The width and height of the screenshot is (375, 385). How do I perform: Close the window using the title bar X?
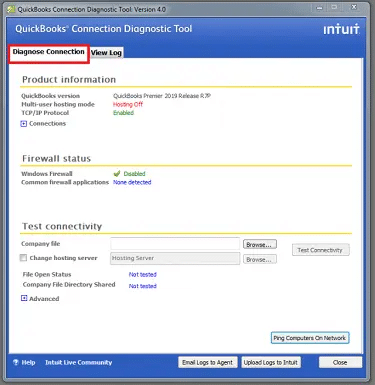(354, 8)
